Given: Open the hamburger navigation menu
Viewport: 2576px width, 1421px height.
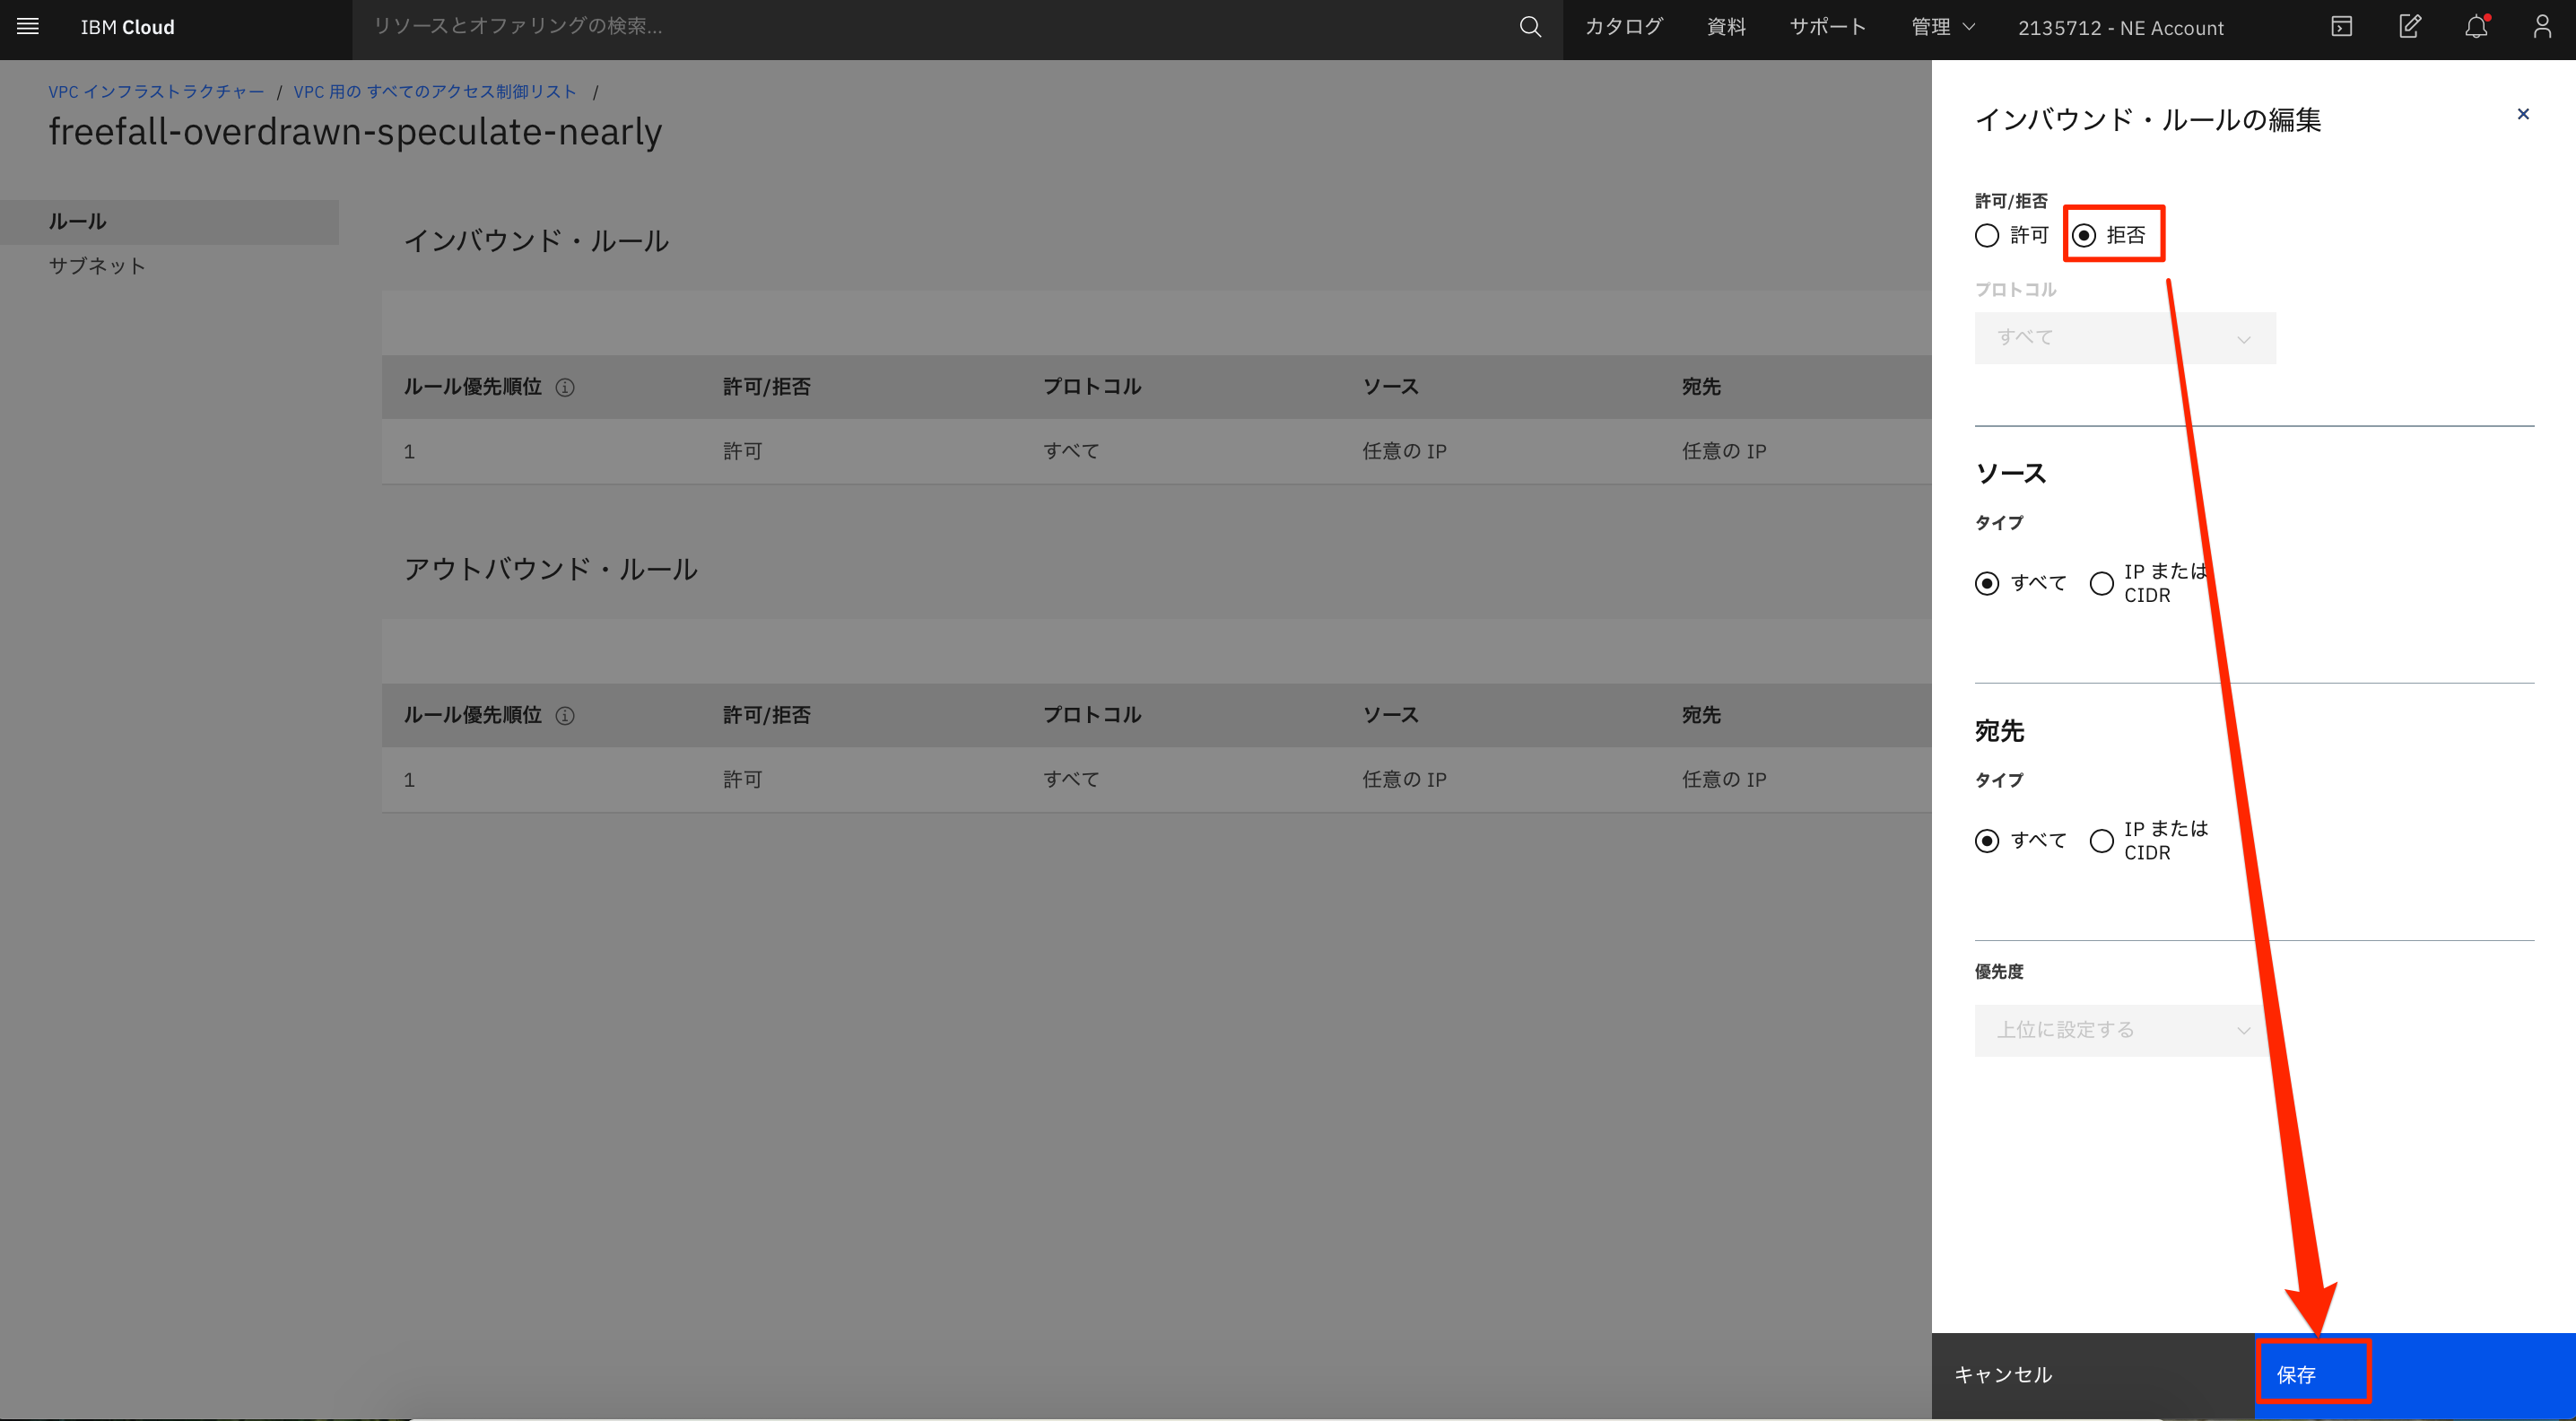Looking at the screenshot, I should [27, 27].
